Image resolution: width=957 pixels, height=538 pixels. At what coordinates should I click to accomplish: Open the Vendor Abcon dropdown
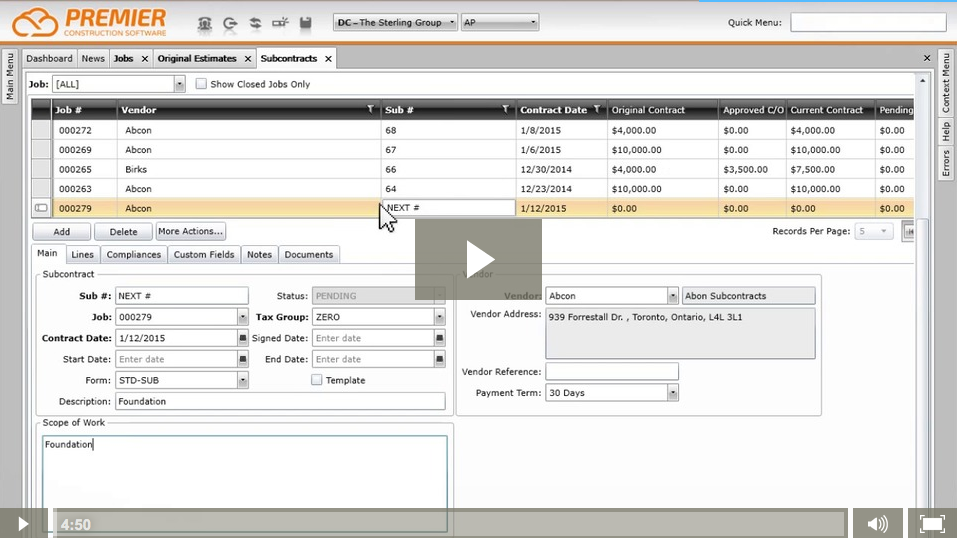coord(672,296)
